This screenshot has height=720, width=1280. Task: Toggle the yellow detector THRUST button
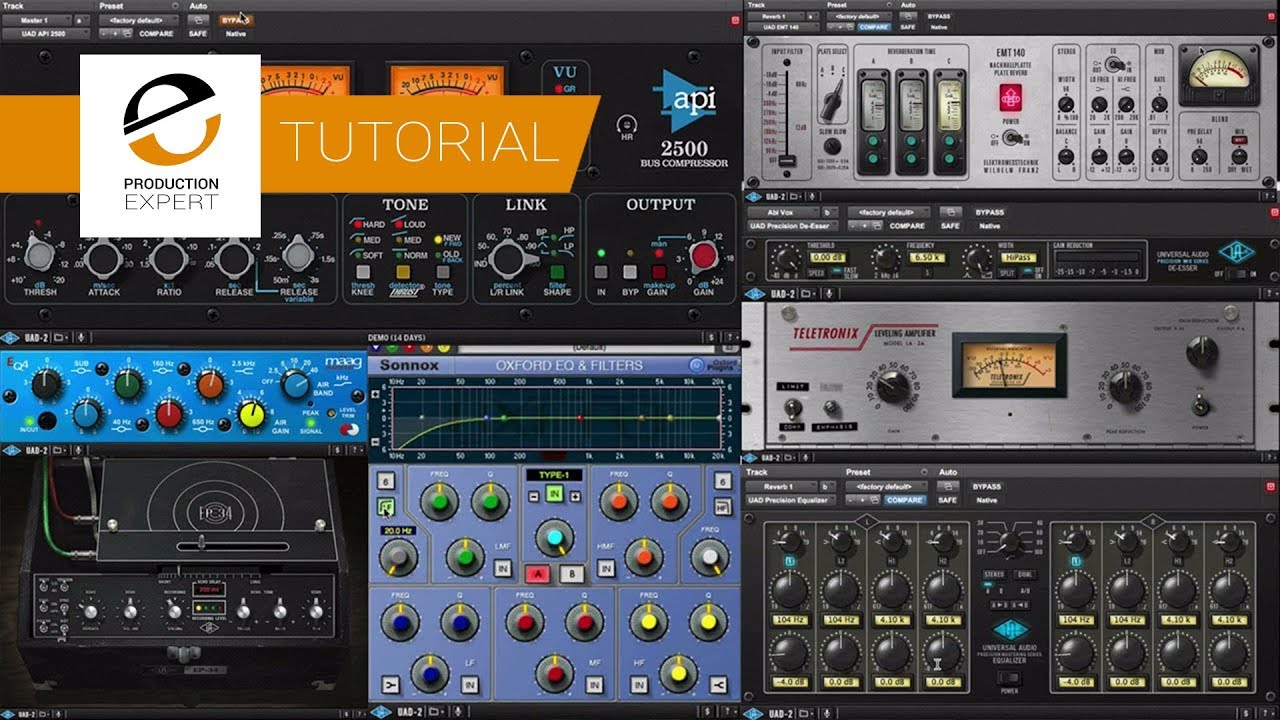click(403, 271)
